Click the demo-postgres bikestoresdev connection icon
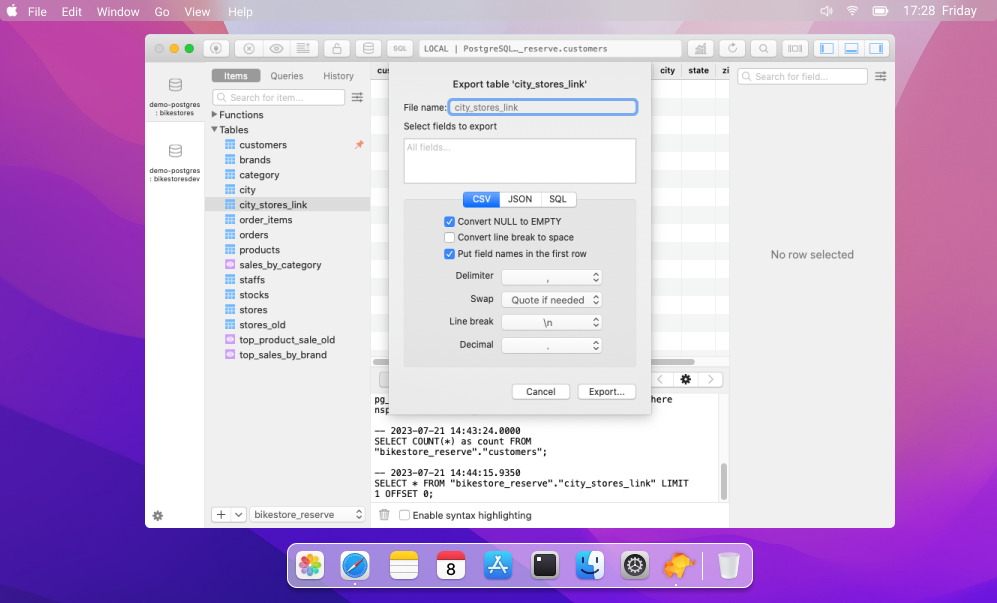This screenshot has width=997, height=603. [175, 151]
